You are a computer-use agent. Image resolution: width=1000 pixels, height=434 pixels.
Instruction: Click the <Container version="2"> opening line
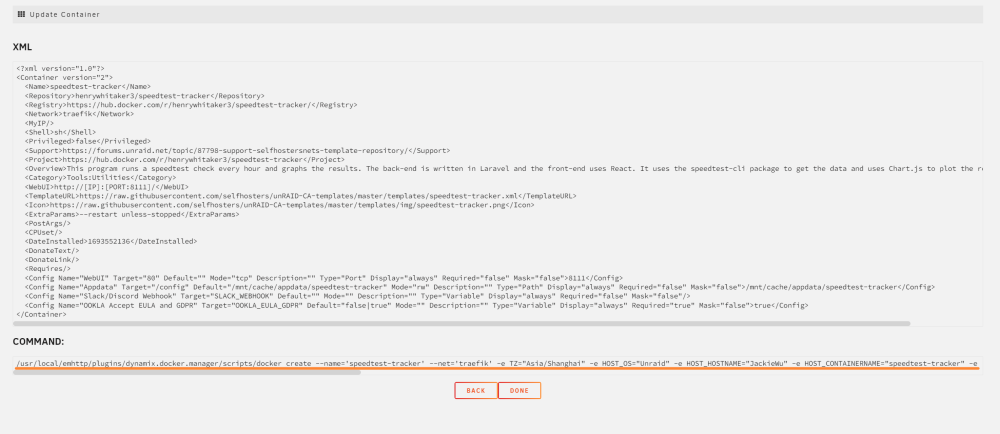(64, 77)
